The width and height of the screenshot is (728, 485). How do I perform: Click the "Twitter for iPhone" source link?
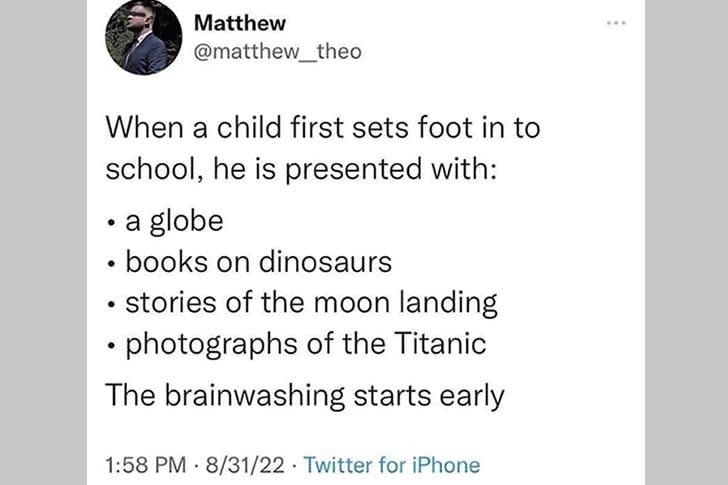tap(391, 465)
